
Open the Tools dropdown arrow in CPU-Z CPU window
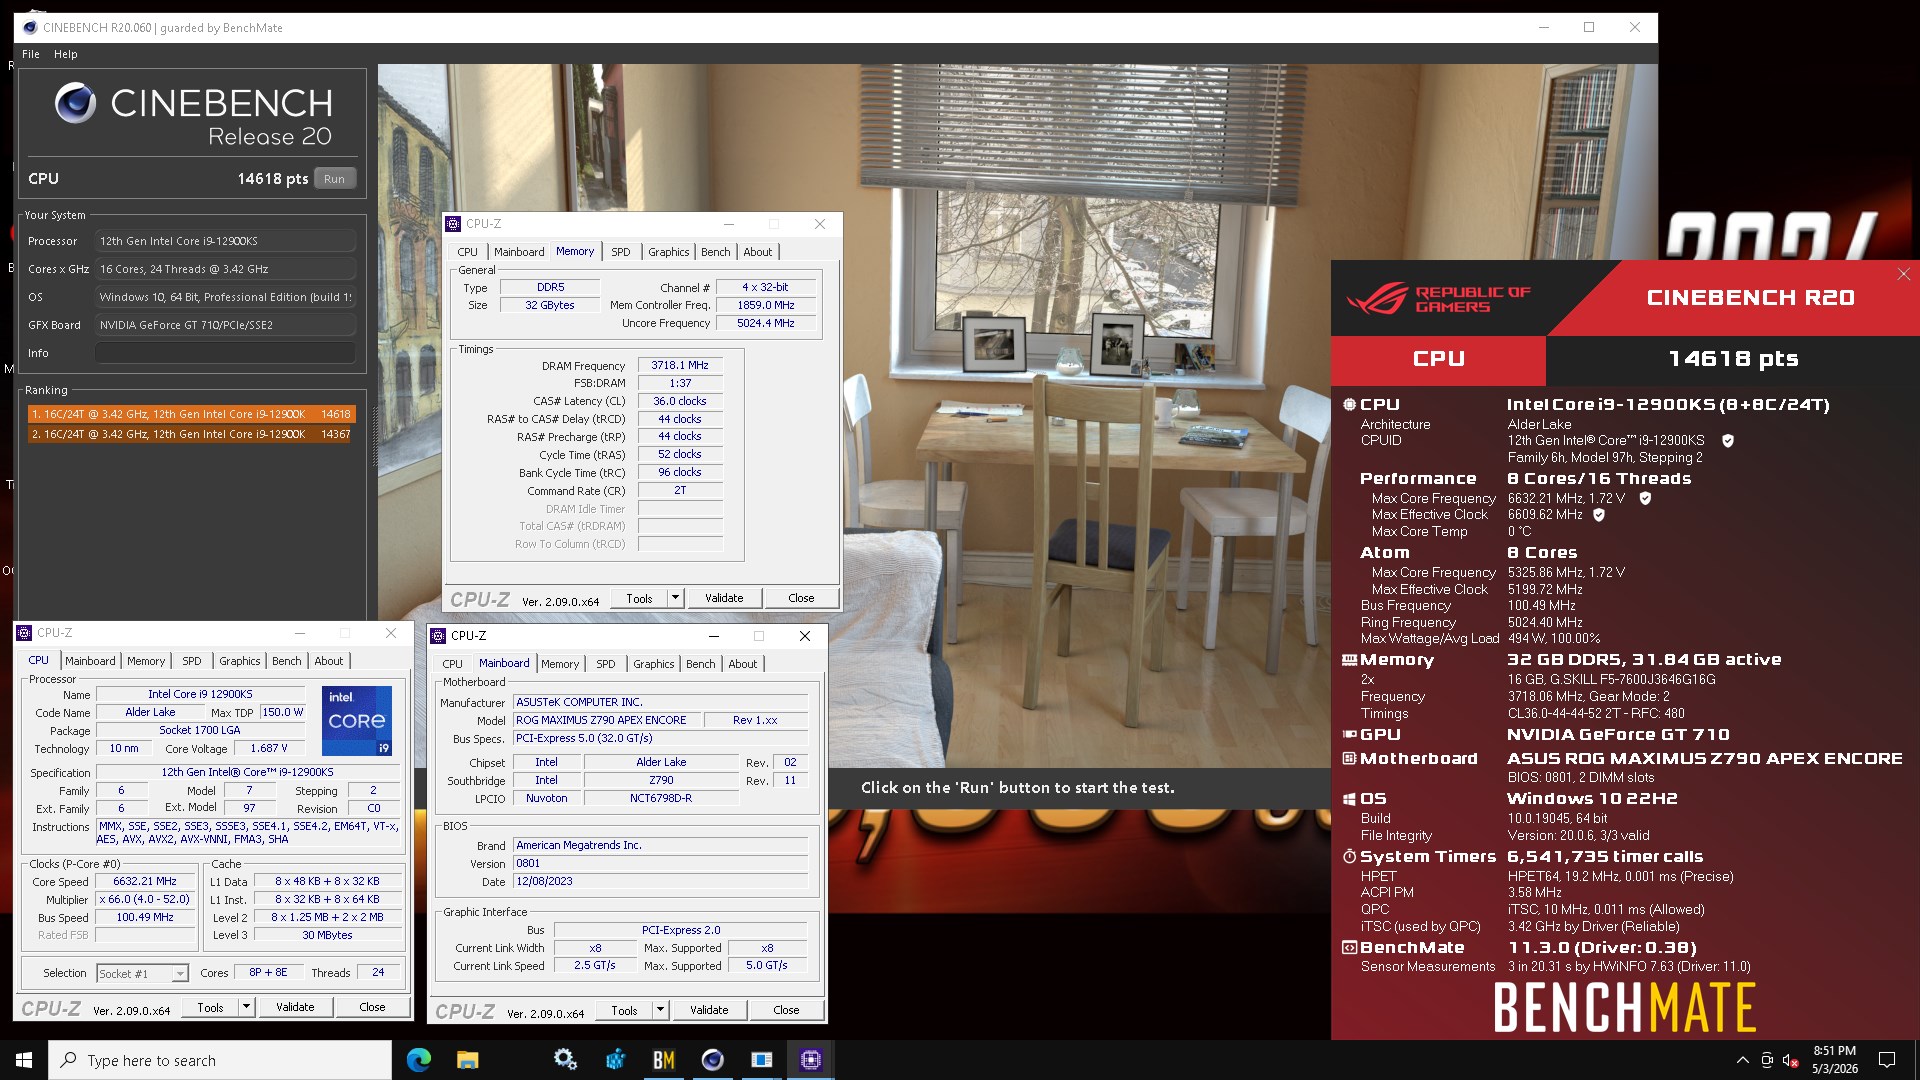(x=247, y=1007)
